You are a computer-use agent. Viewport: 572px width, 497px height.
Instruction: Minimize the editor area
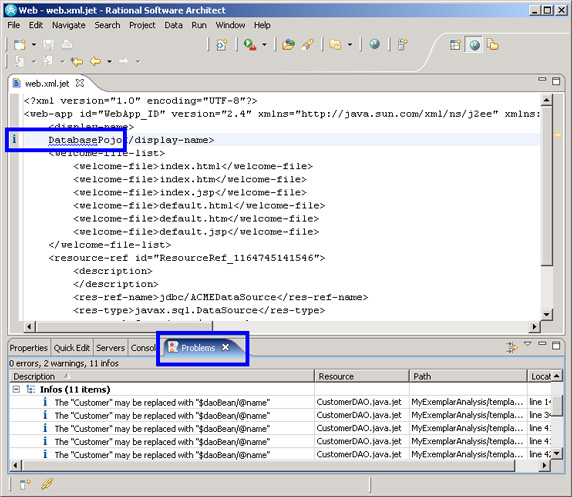tap(542, 79)
